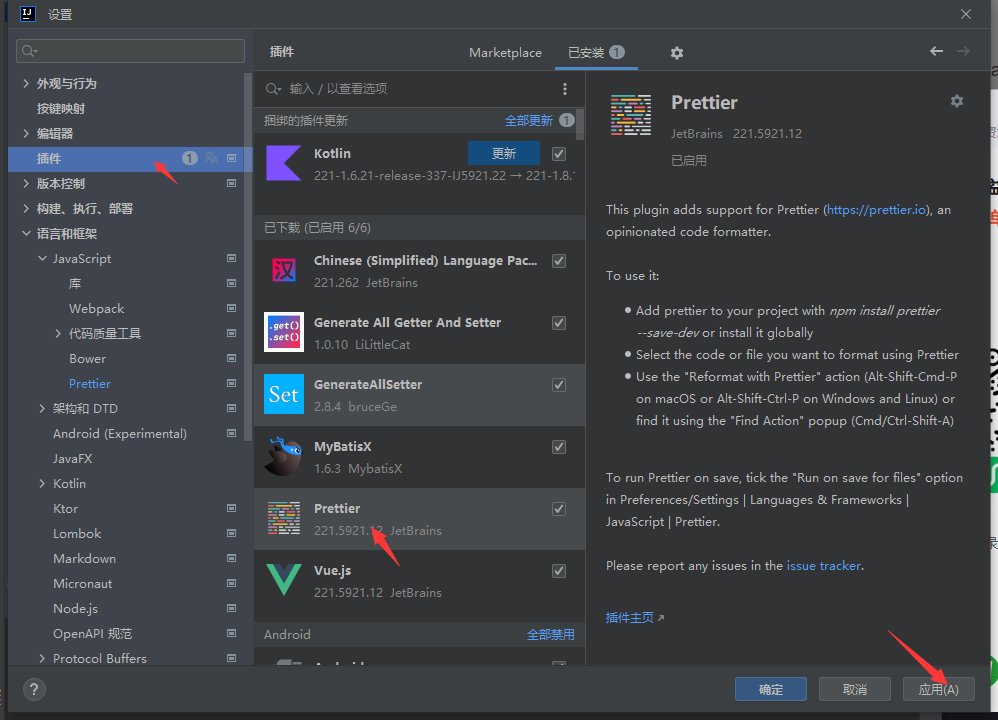Open the issue tracker link

point(824,566)
